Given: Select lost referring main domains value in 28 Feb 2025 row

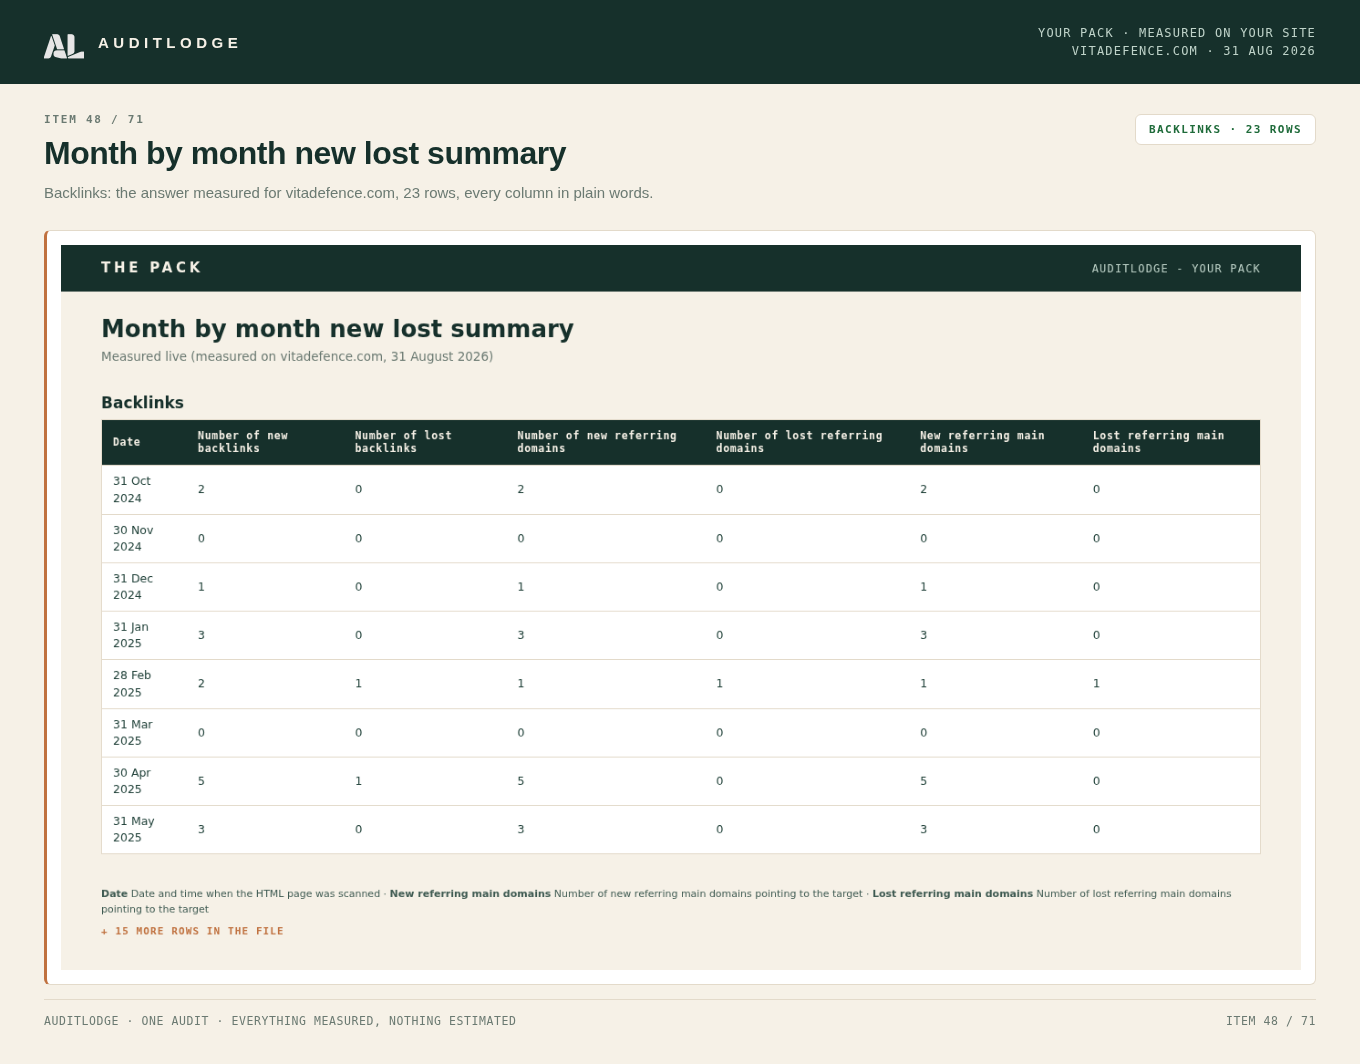Looking at the screenshot, I should click(x=1096, y=684).
